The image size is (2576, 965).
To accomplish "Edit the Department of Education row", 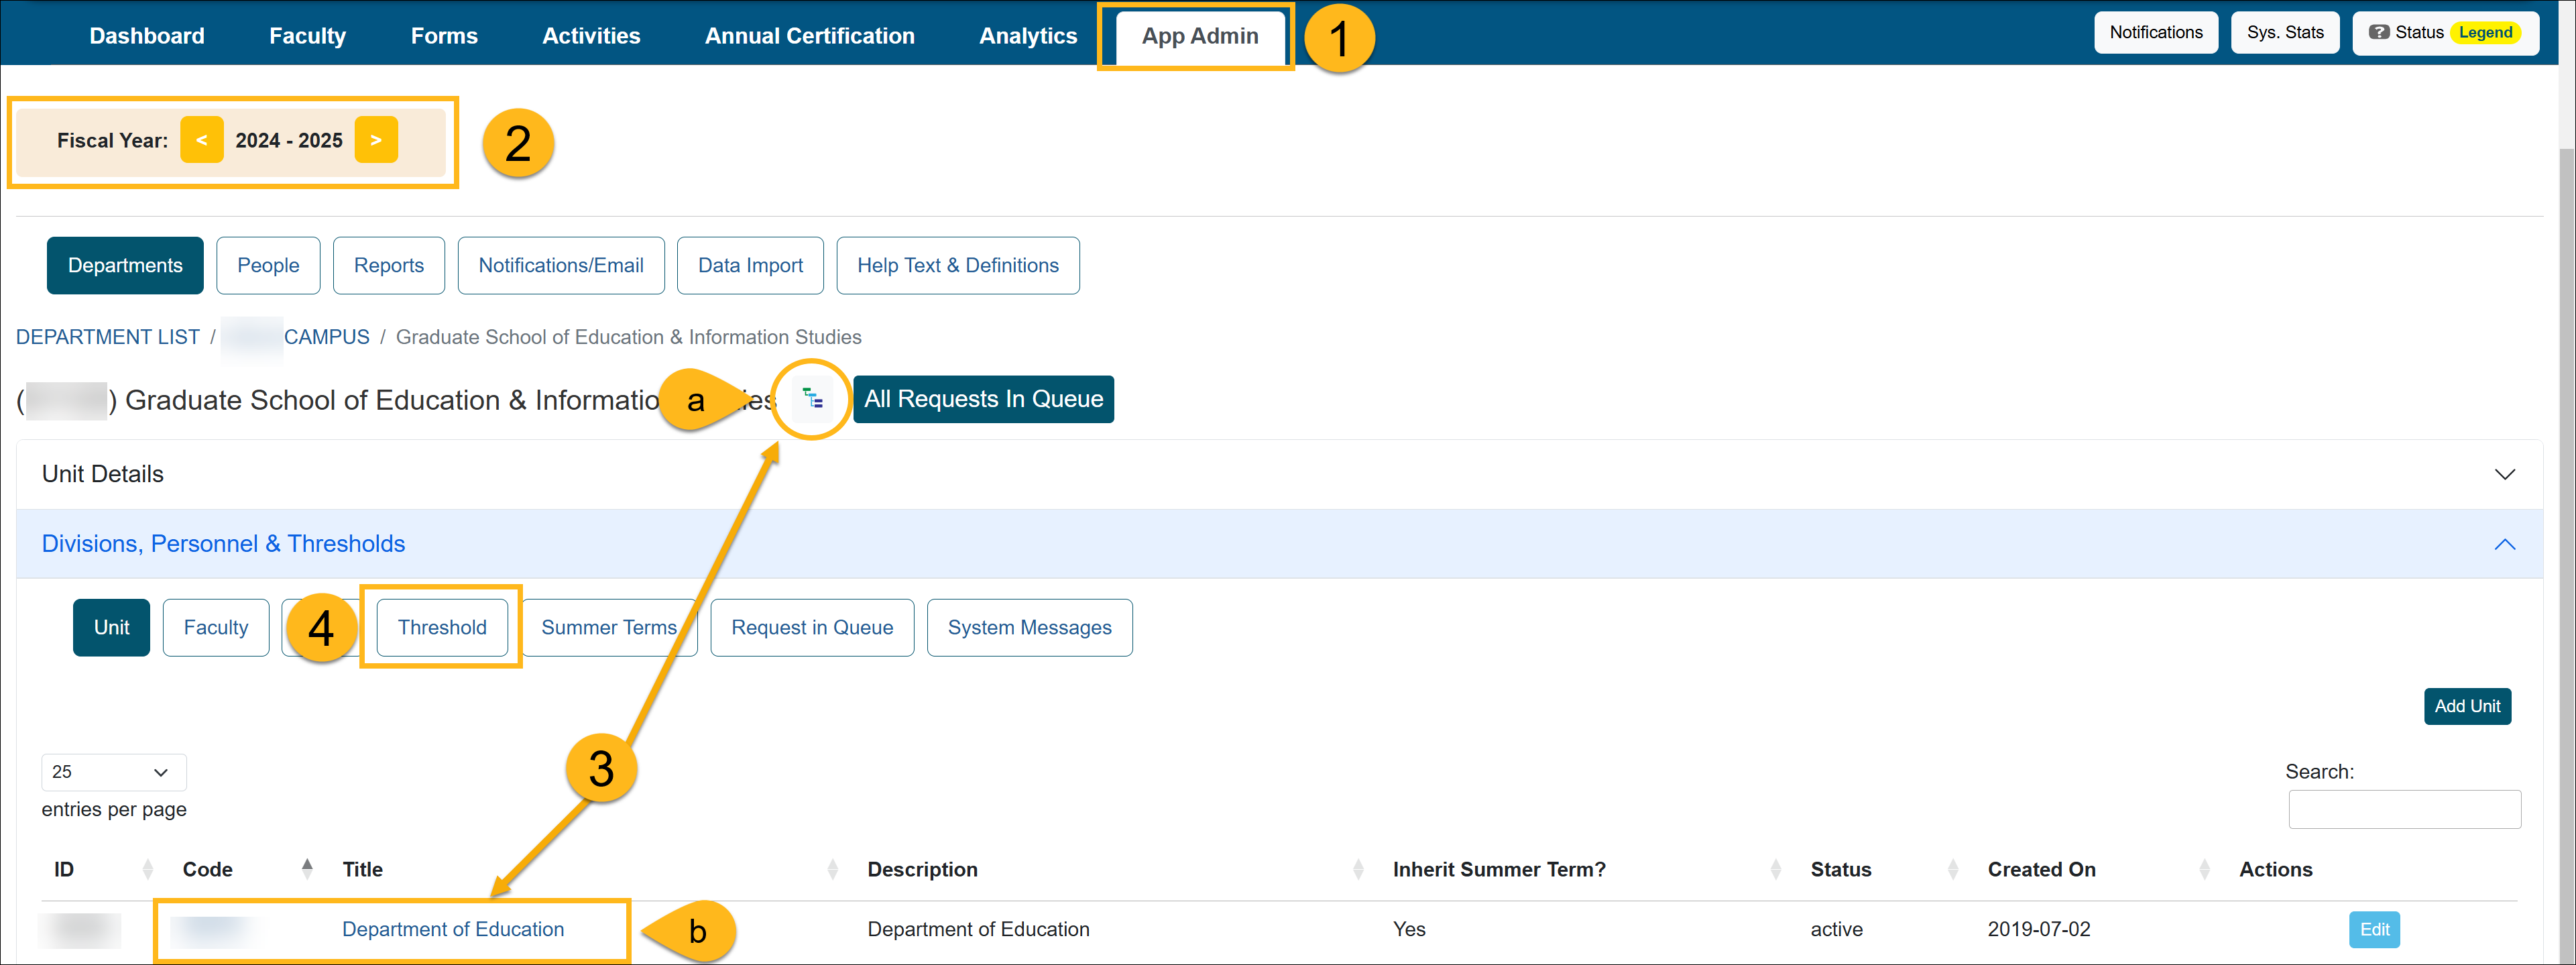I will 2375,929.
